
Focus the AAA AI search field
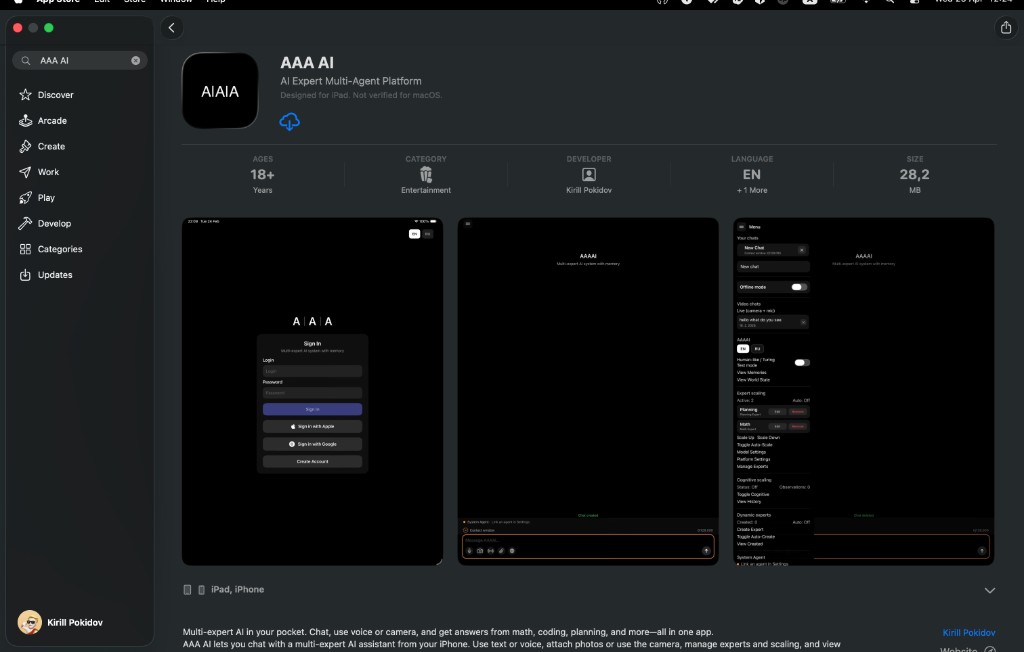[80, 61]
